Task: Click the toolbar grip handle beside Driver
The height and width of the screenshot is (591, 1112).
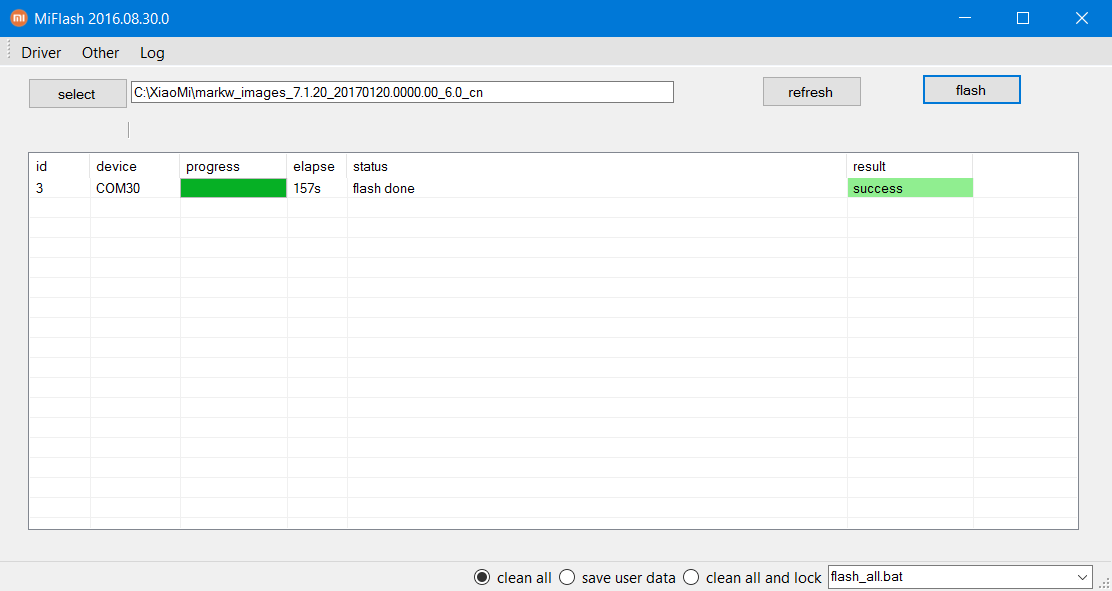Action: coord(9,52)
